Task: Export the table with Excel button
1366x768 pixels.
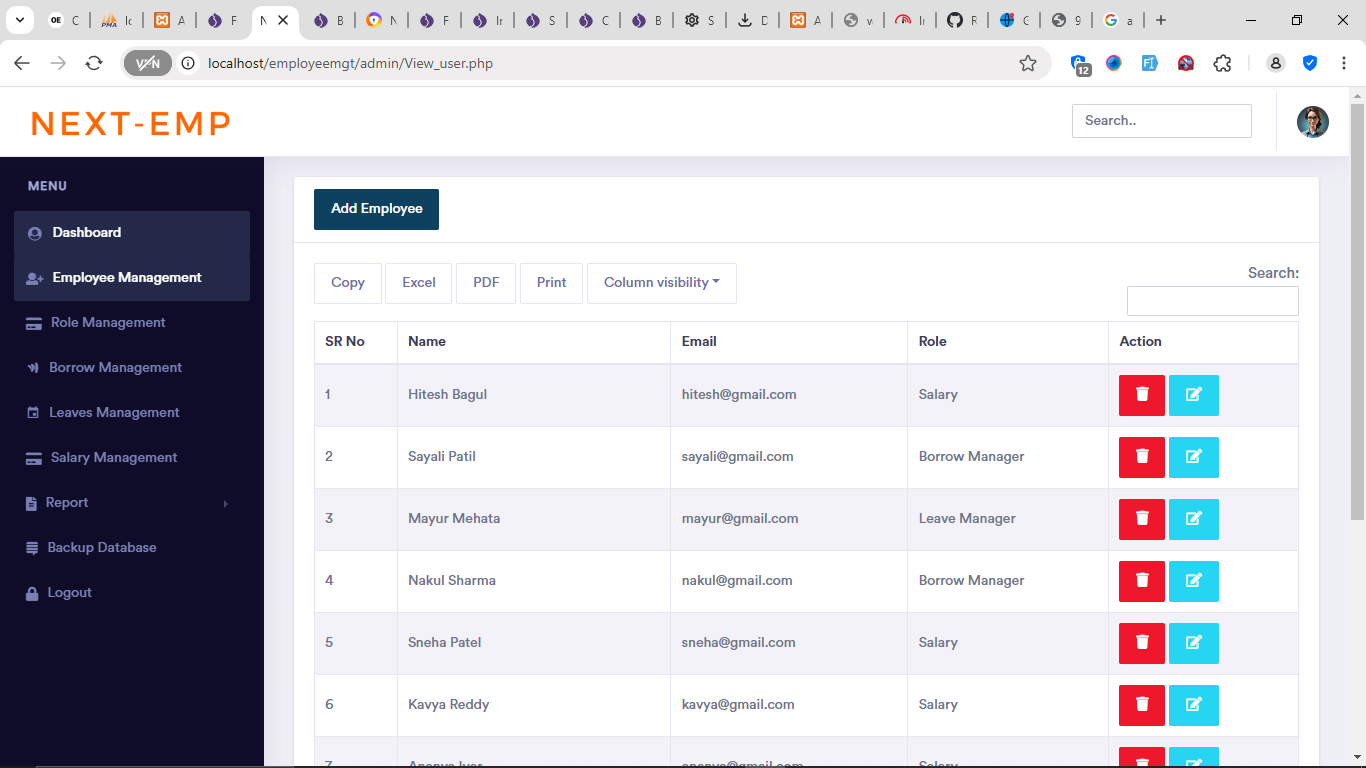Action: point(418,283)
